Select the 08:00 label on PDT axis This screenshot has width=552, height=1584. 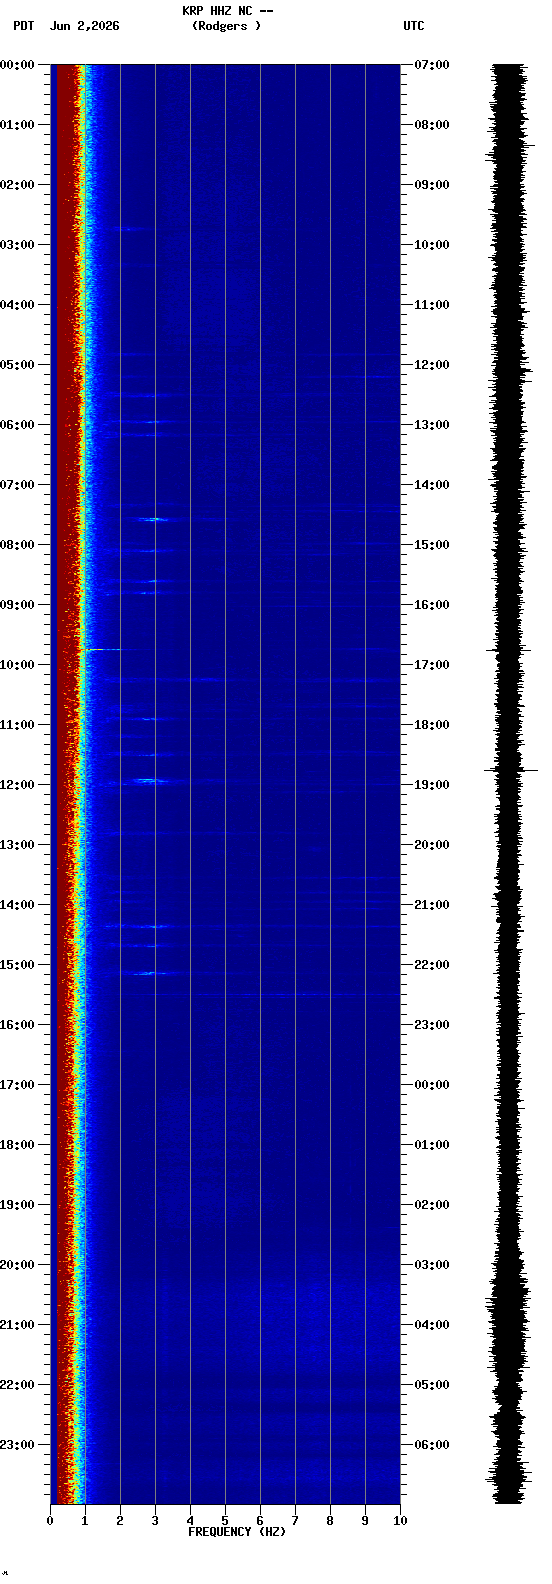(x=19, y=545)
